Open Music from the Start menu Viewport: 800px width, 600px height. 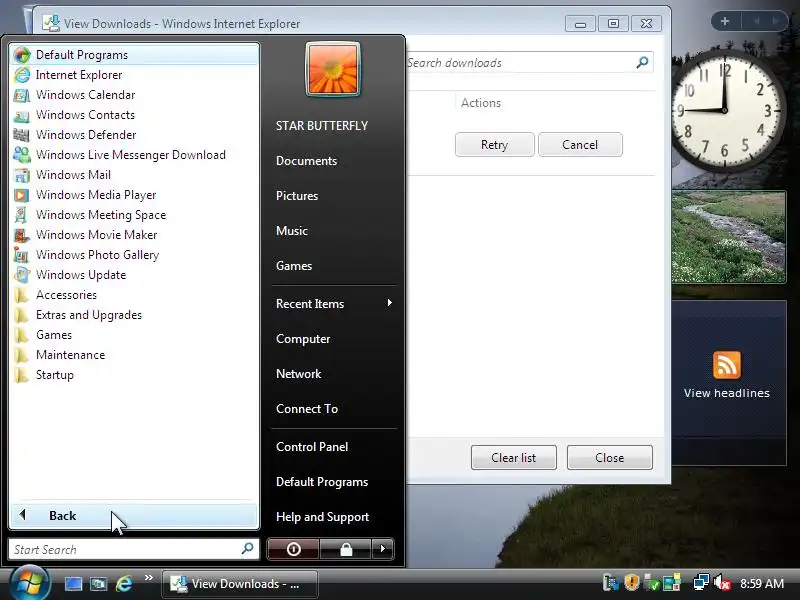(x=292, y=231)
